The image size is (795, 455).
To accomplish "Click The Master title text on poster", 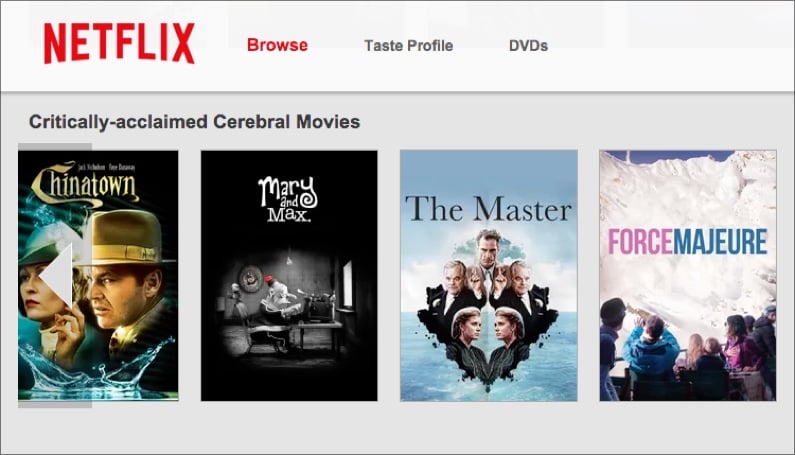I will tap(488, 208).
